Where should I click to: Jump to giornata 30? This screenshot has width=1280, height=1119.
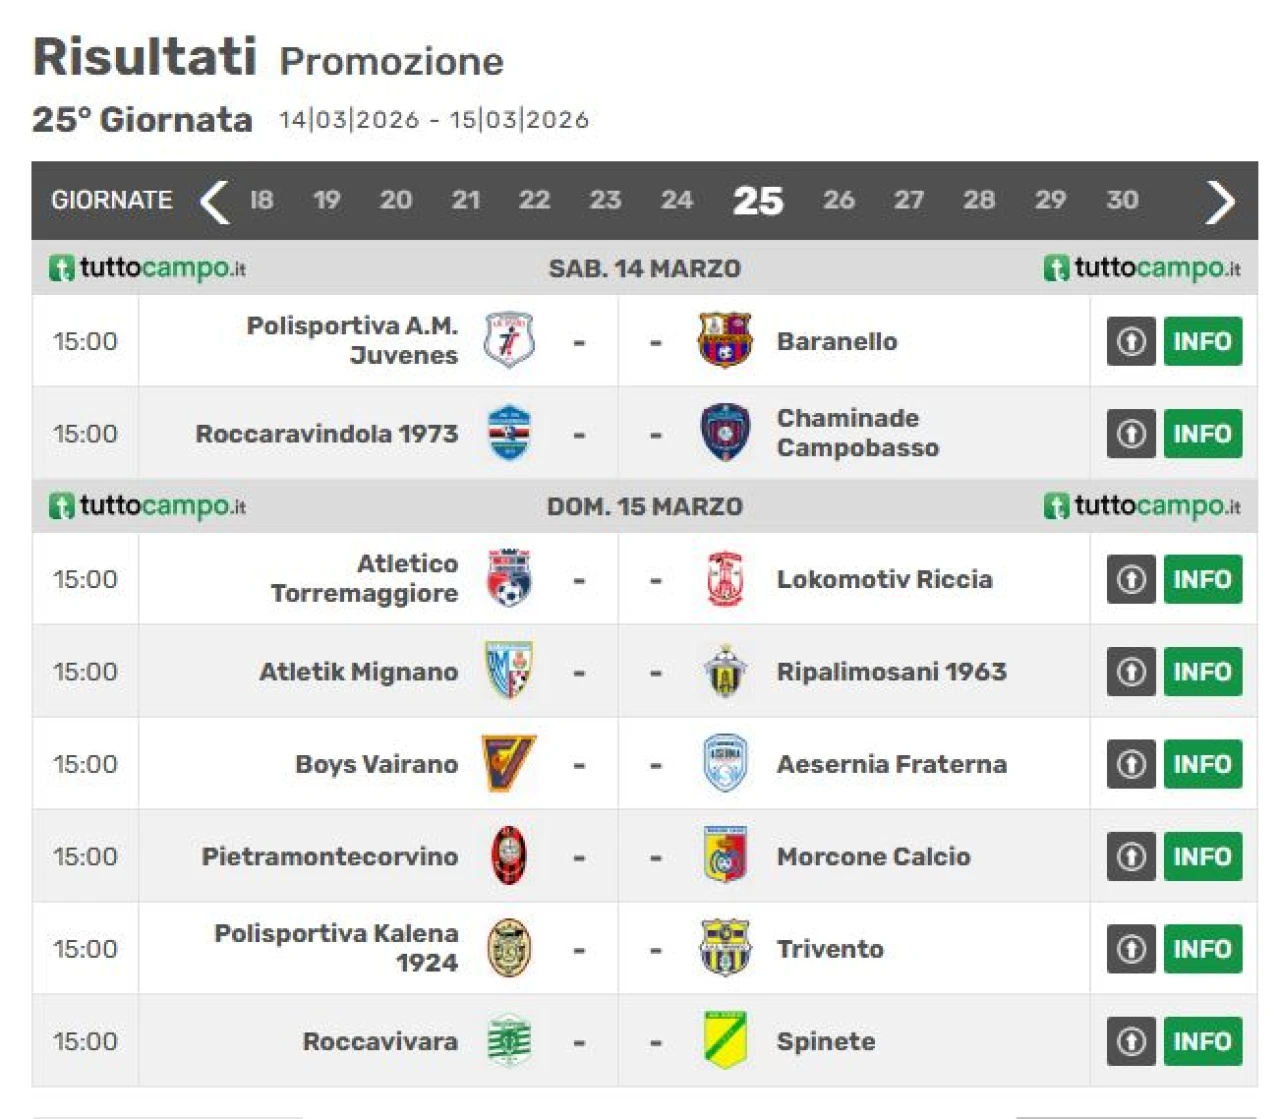[x=1122, y=200]
